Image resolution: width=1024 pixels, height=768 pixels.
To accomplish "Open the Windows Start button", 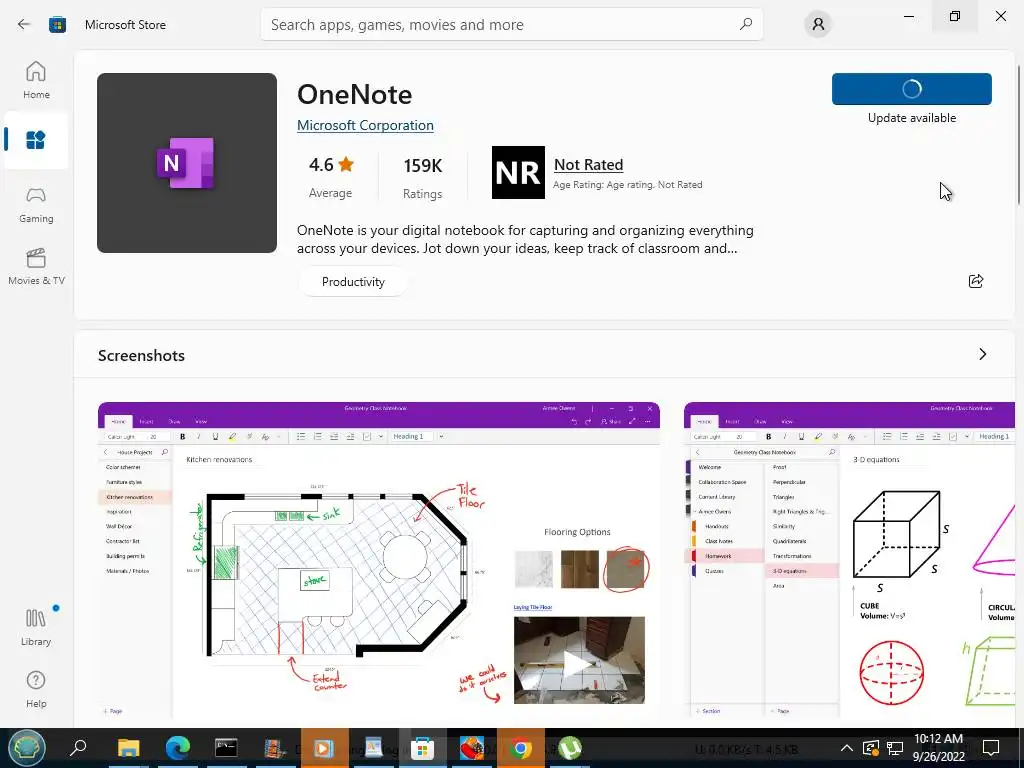I will tap(26, 747).
